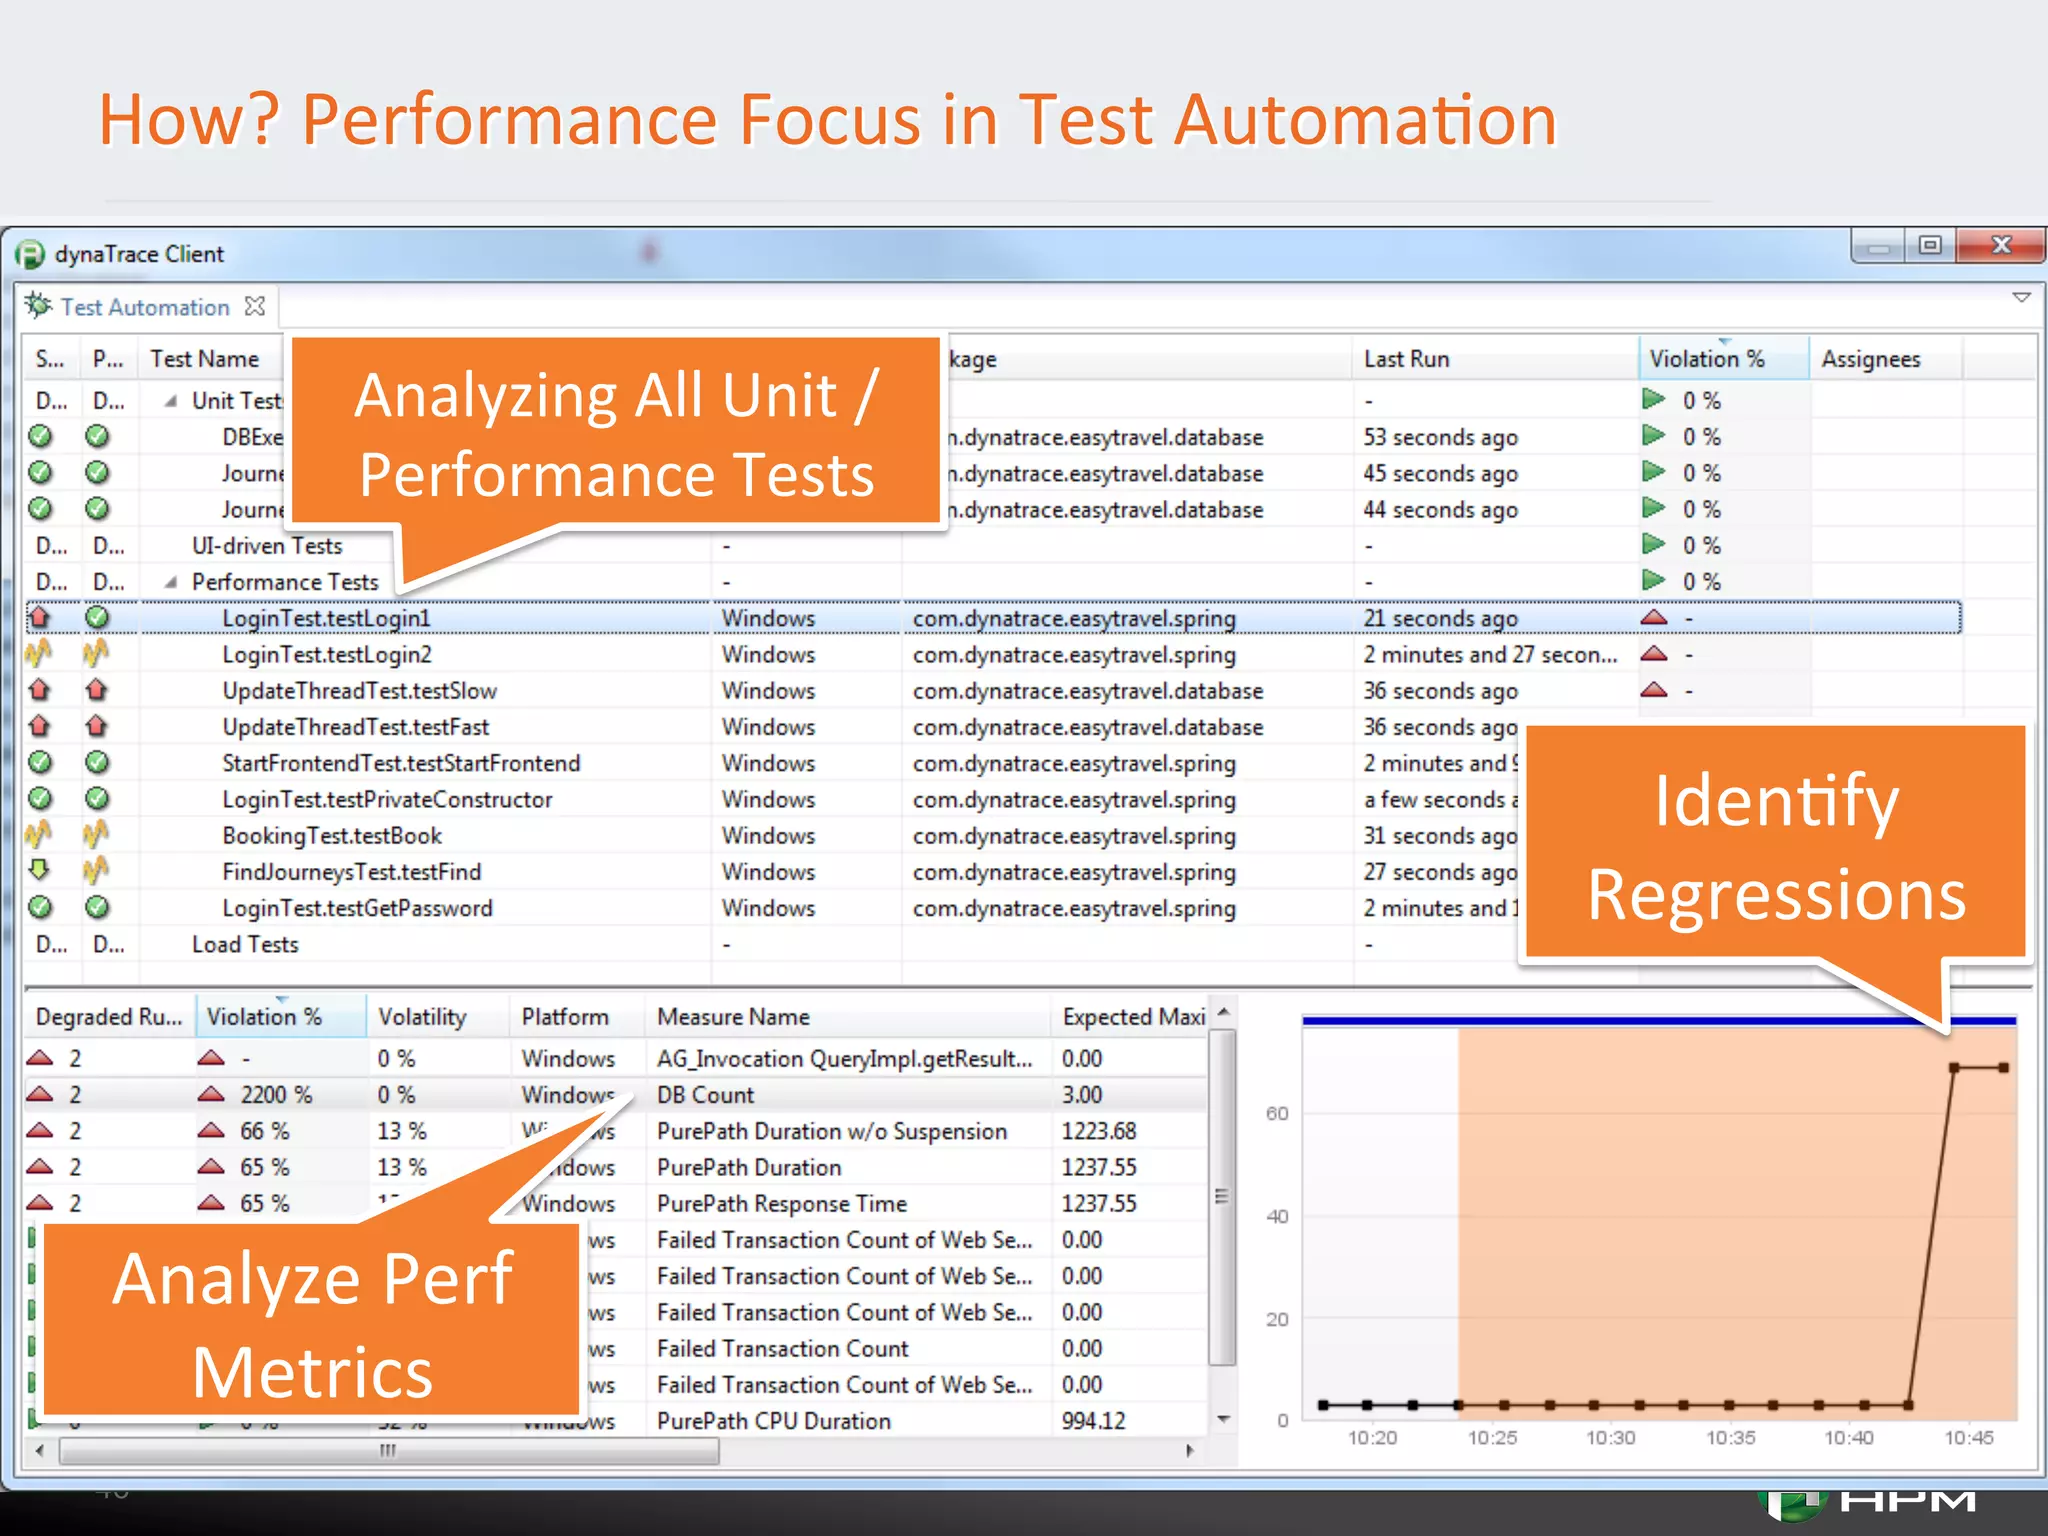Collapse the Unit Tests tree node

(x=172, y=401)
